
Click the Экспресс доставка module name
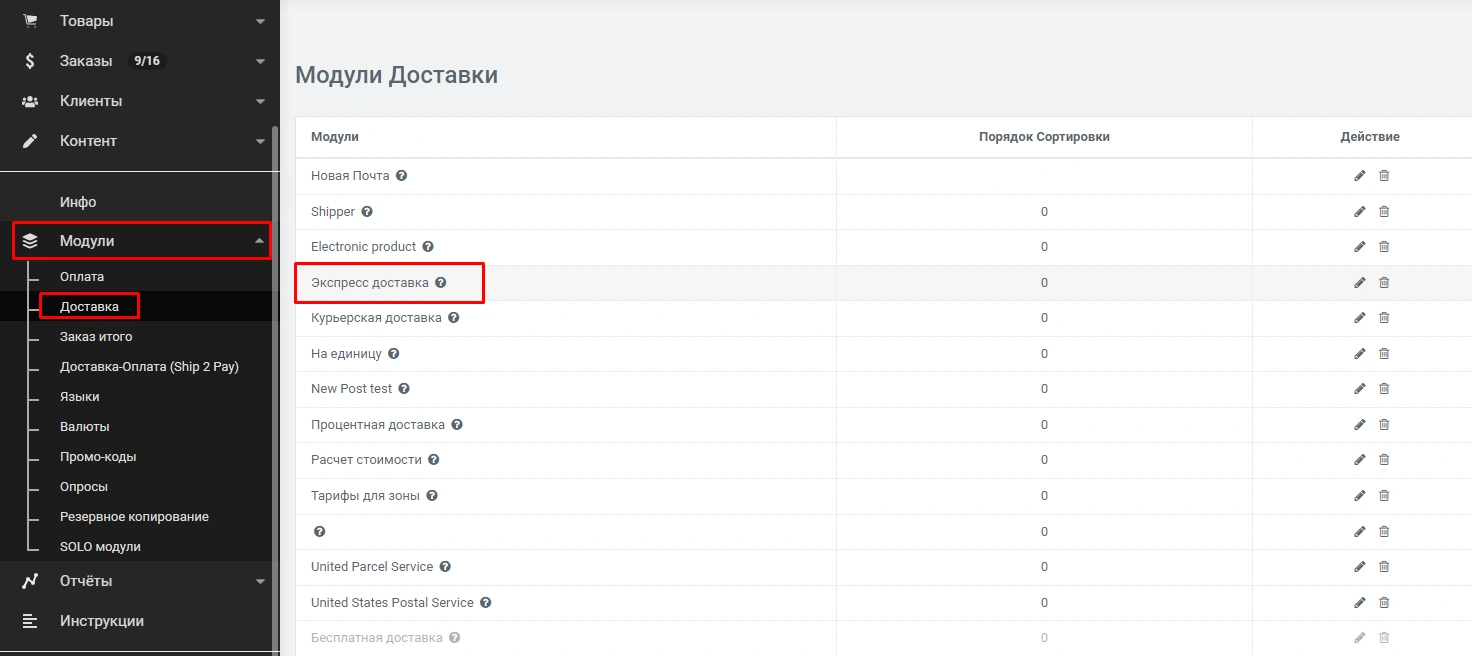[370, 283]
